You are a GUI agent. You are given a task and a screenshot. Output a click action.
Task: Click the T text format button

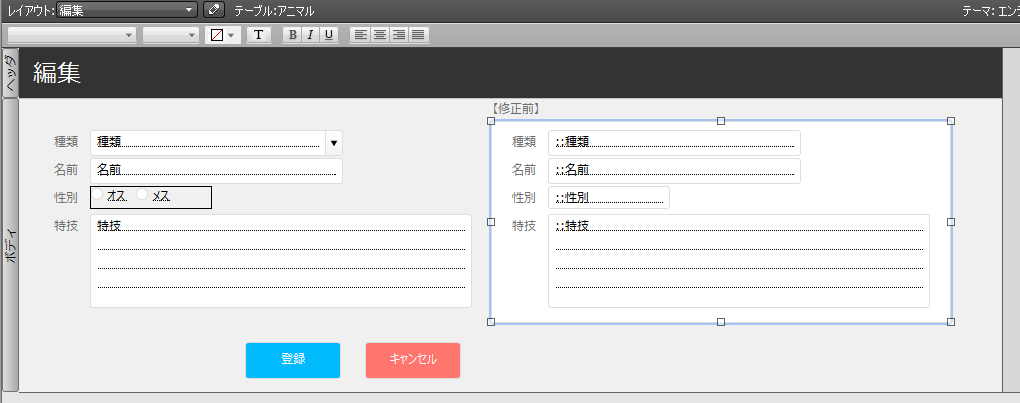[x=259, y=35]
